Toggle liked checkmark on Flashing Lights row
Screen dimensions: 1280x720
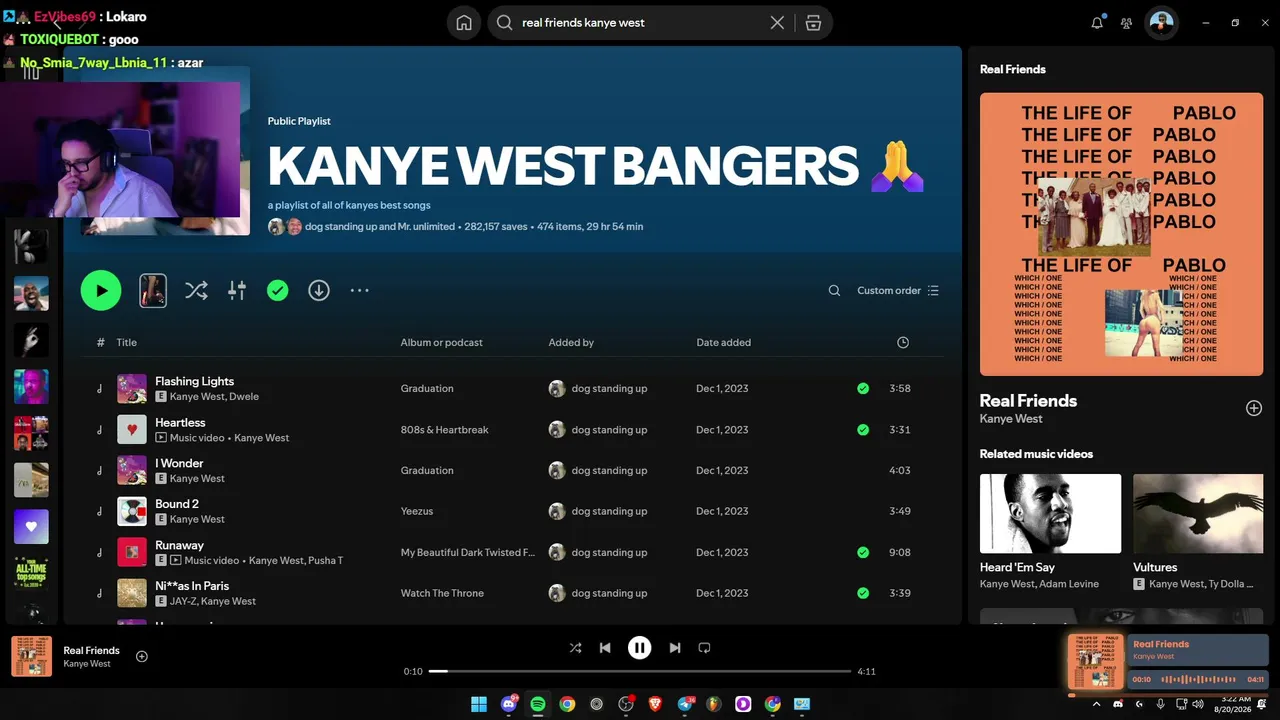863,389
